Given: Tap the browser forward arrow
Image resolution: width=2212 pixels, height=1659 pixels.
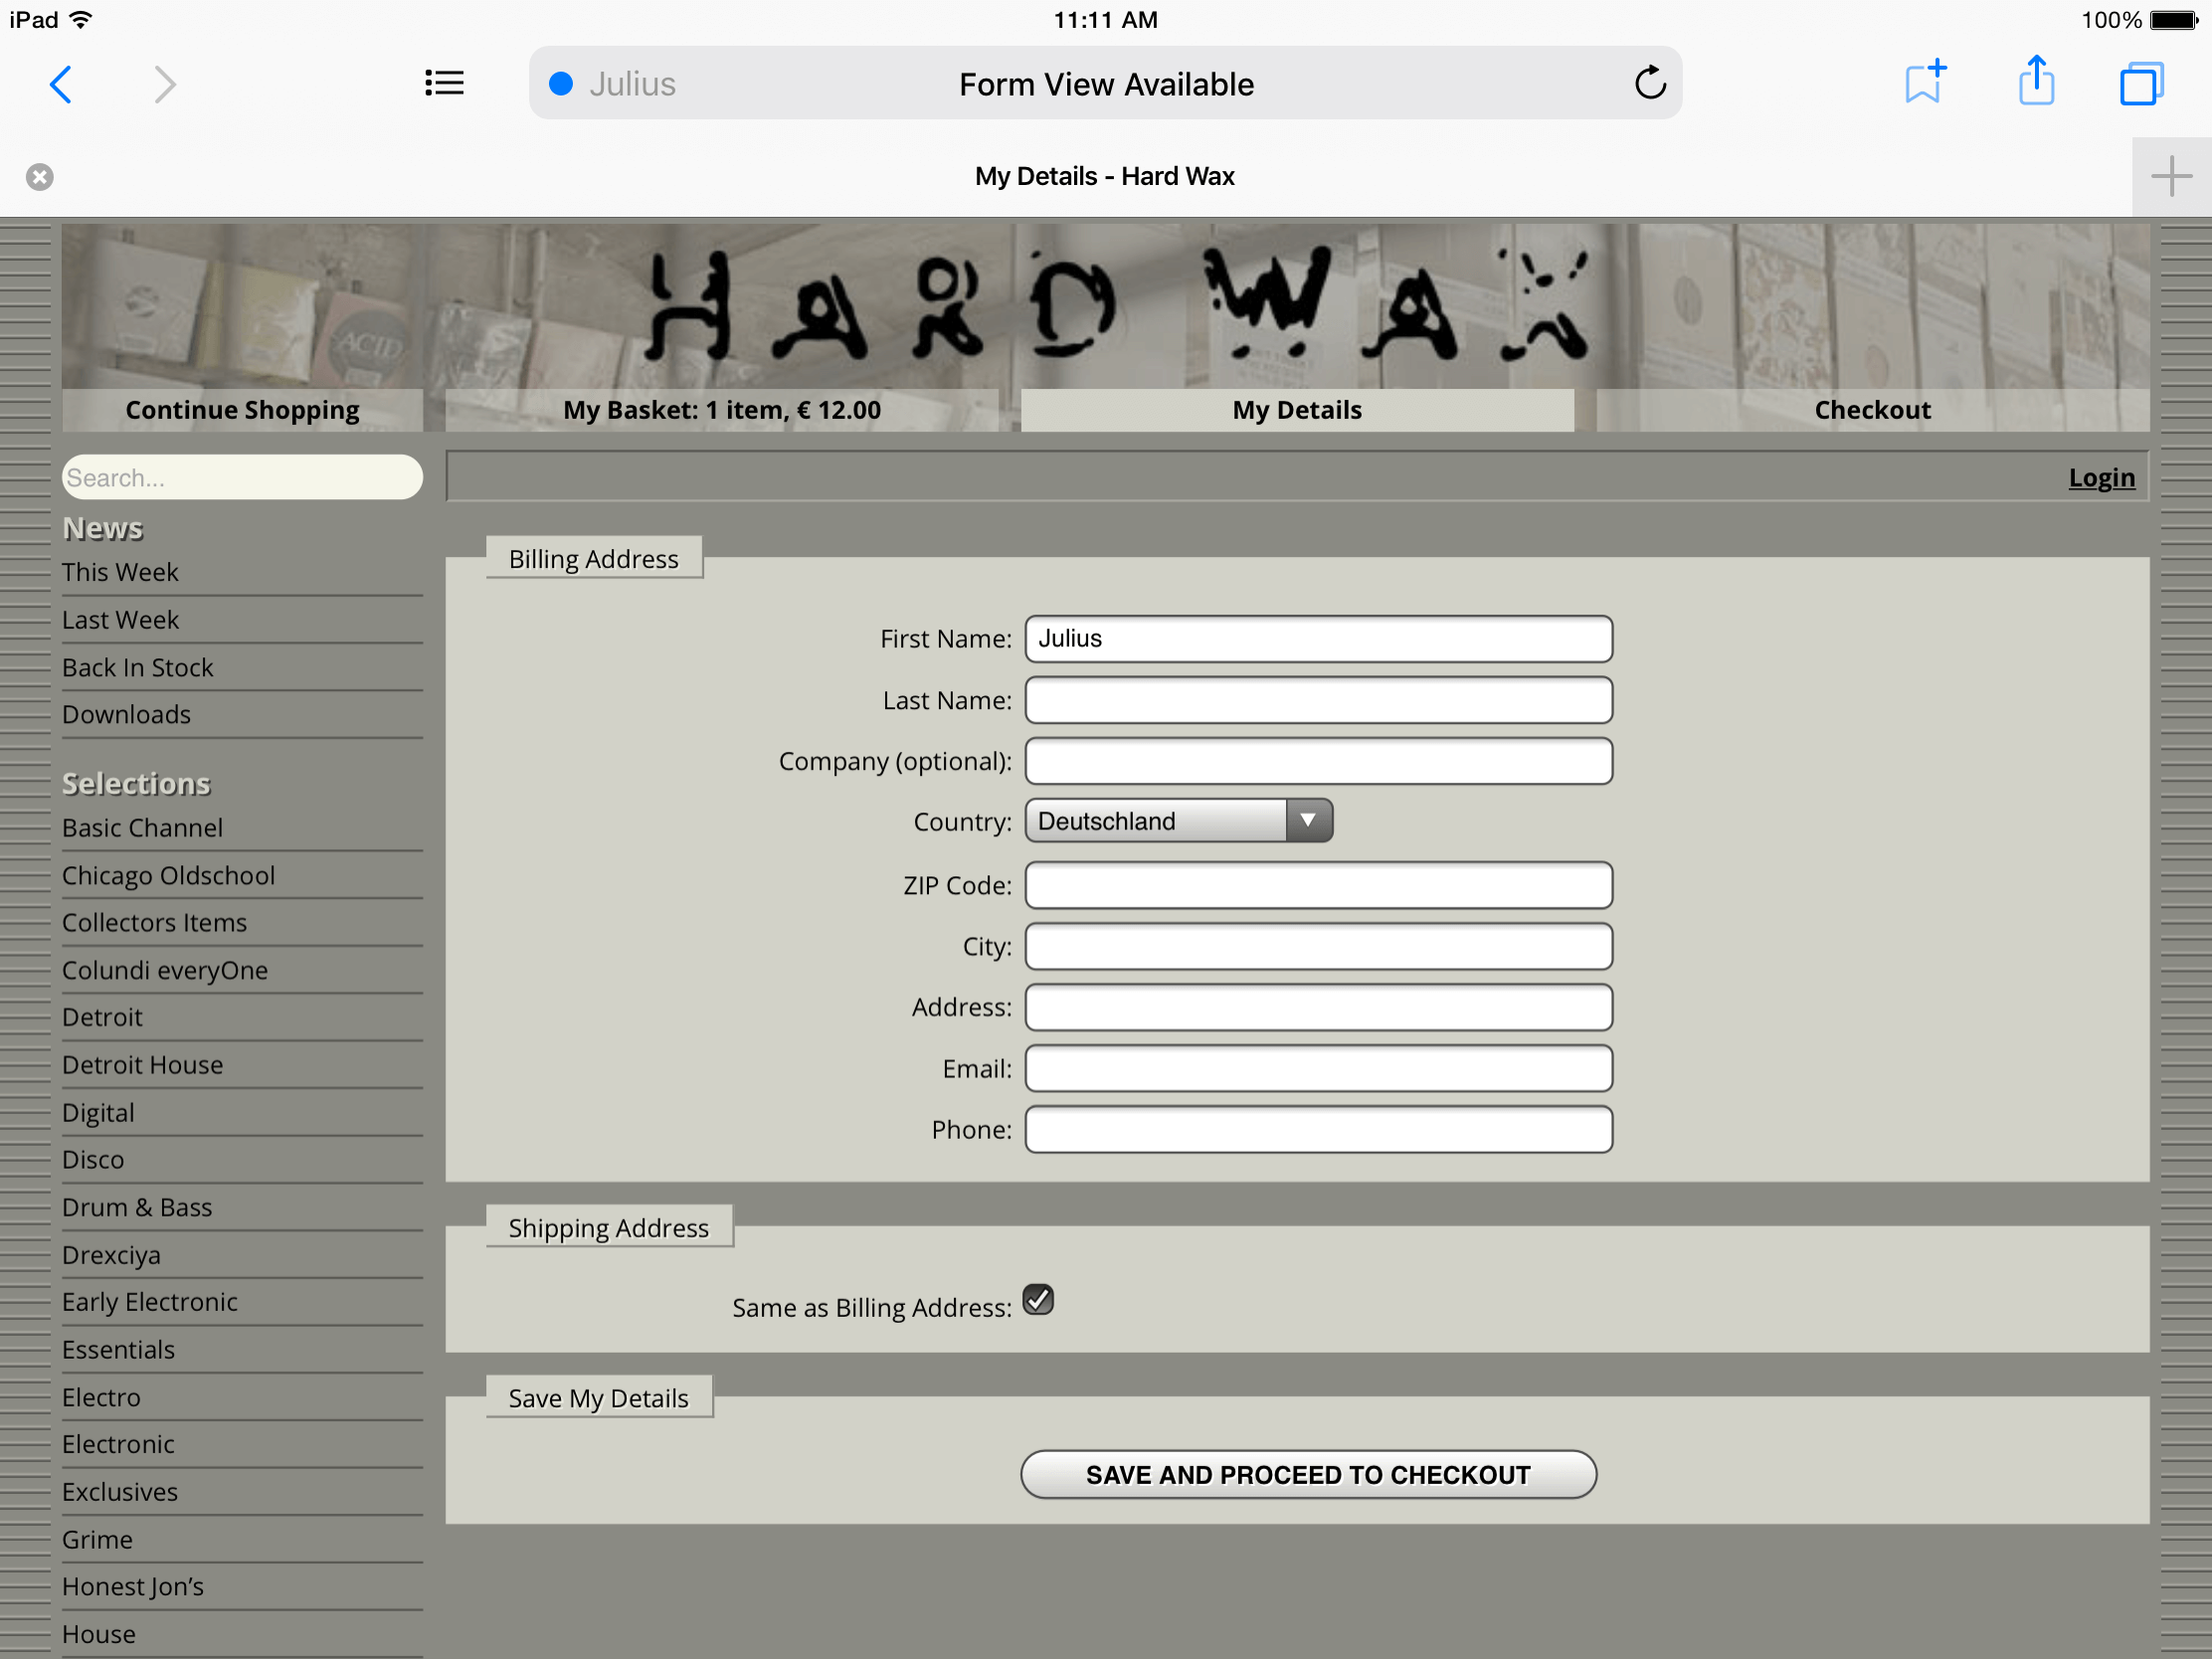Looking at the screenshot, I should tap(165, 84).
